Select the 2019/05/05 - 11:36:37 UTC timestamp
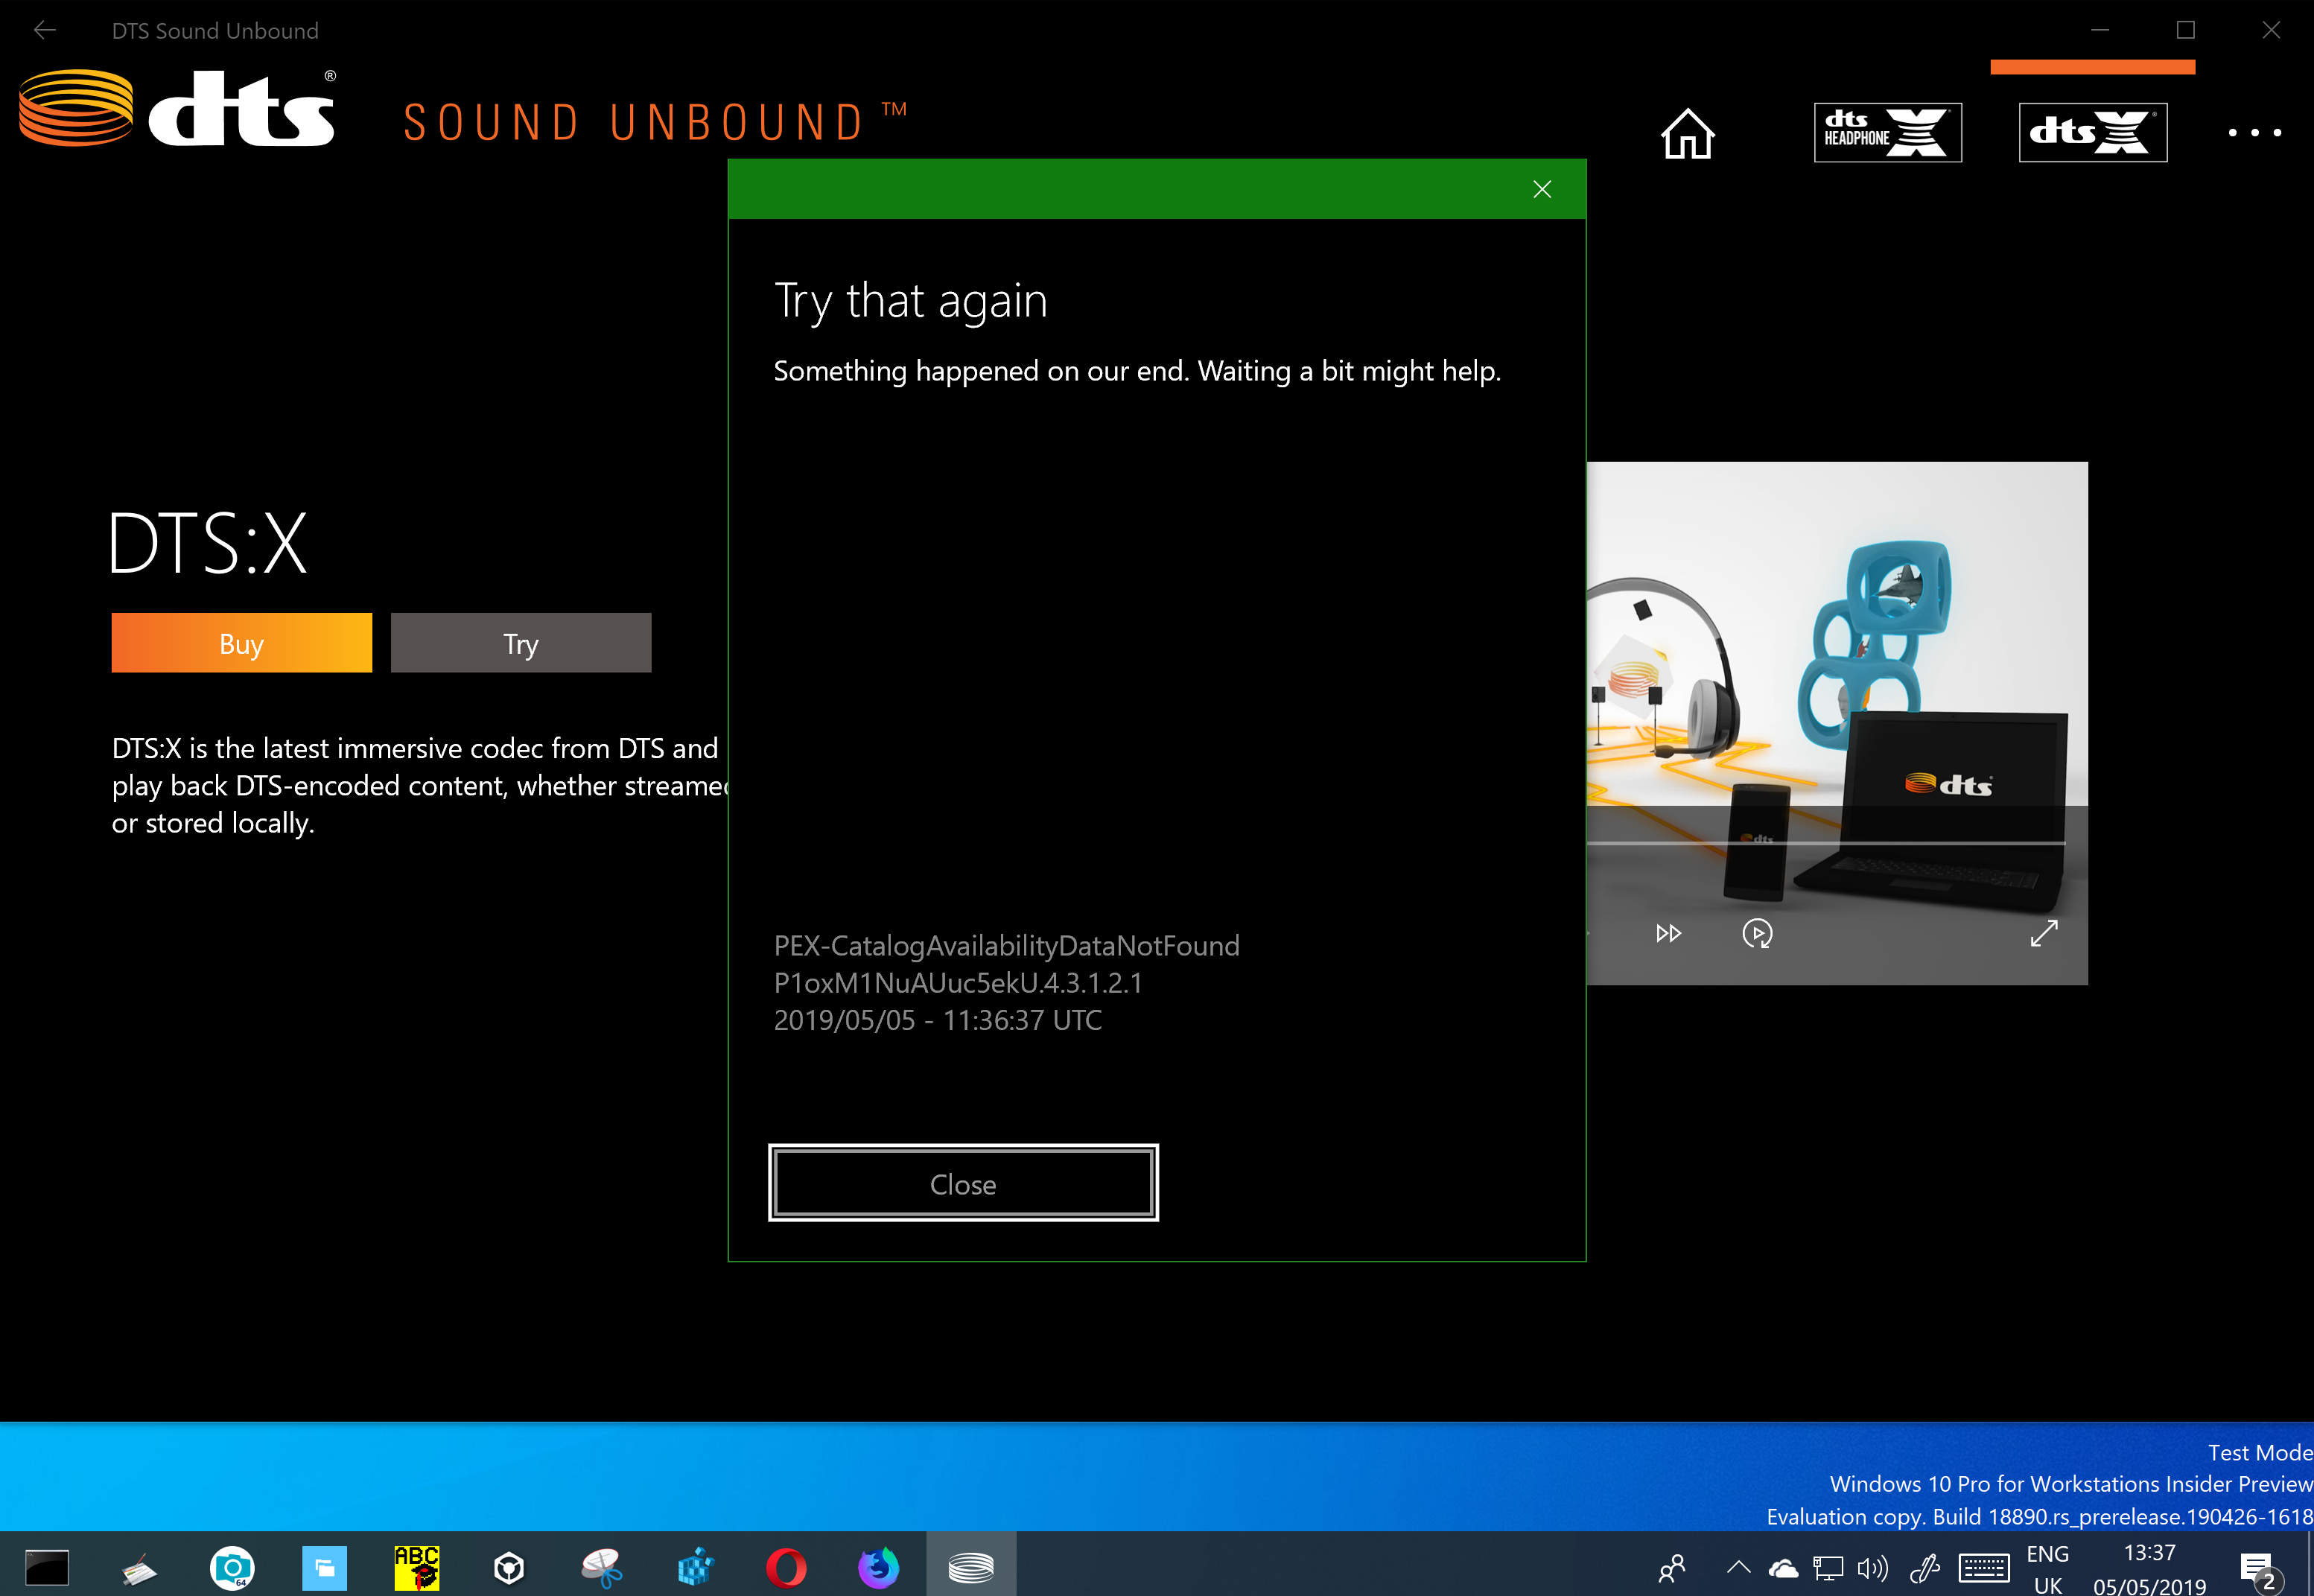Image resolution: width=2314 pixels, height=1596 pixels. (937, 1020)
